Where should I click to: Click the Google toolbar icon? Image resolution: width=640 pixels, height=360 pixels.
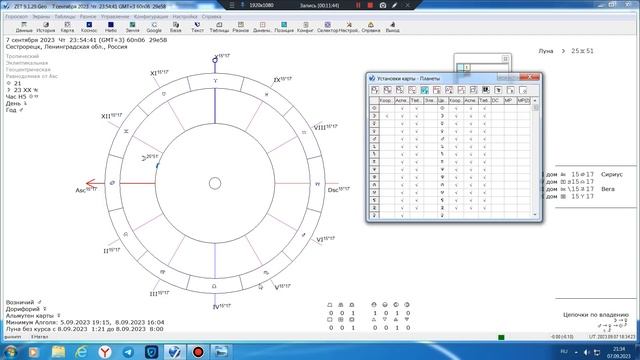[154, 27]
